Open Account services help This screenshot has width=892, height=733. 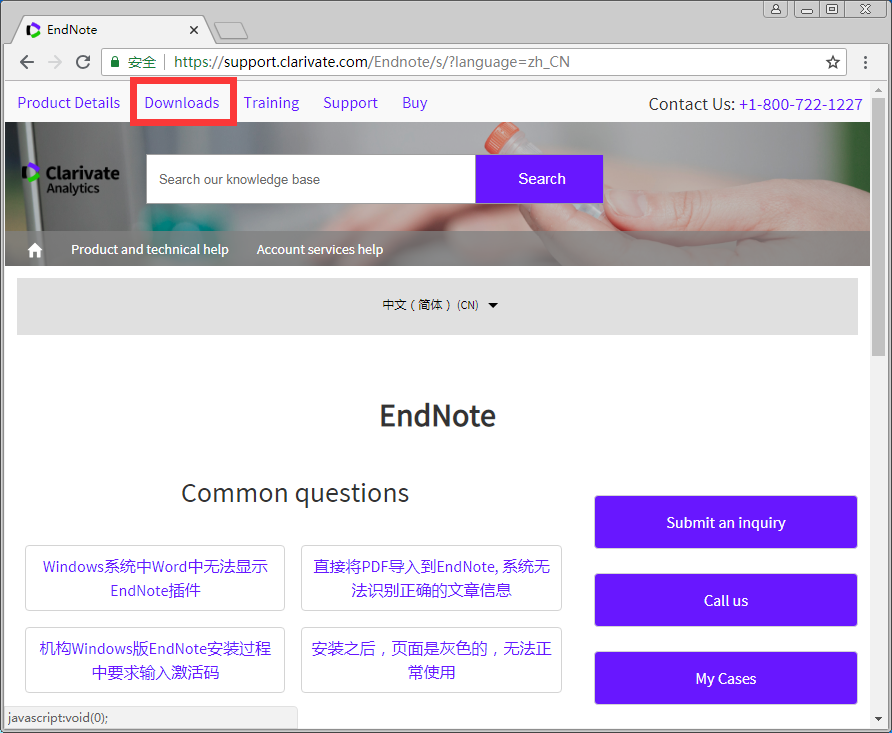pos(320,250)
